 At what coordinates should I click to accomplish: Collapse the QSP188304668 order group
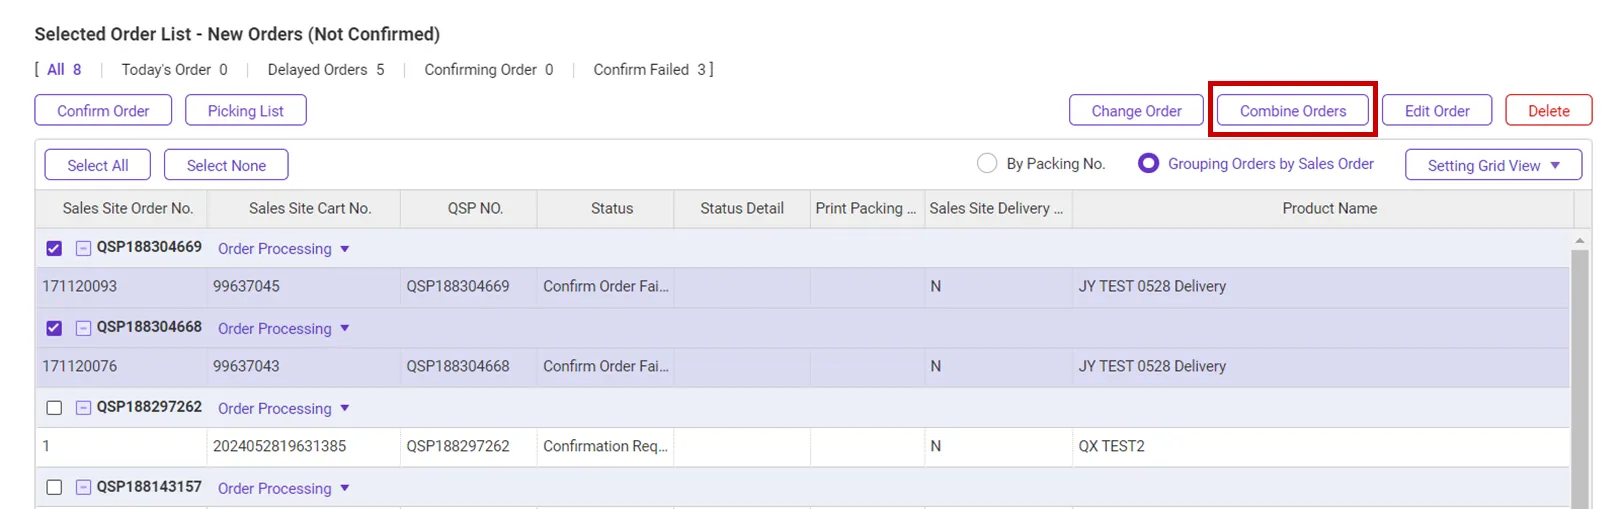point(84,328)
